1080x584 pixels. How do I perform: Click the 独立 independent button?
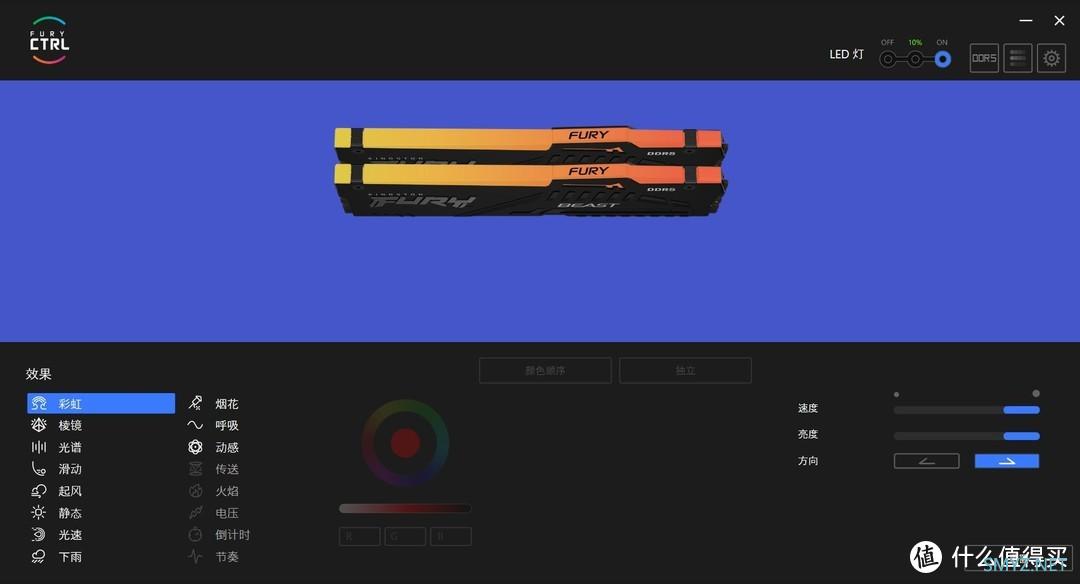tap(685, 371)
